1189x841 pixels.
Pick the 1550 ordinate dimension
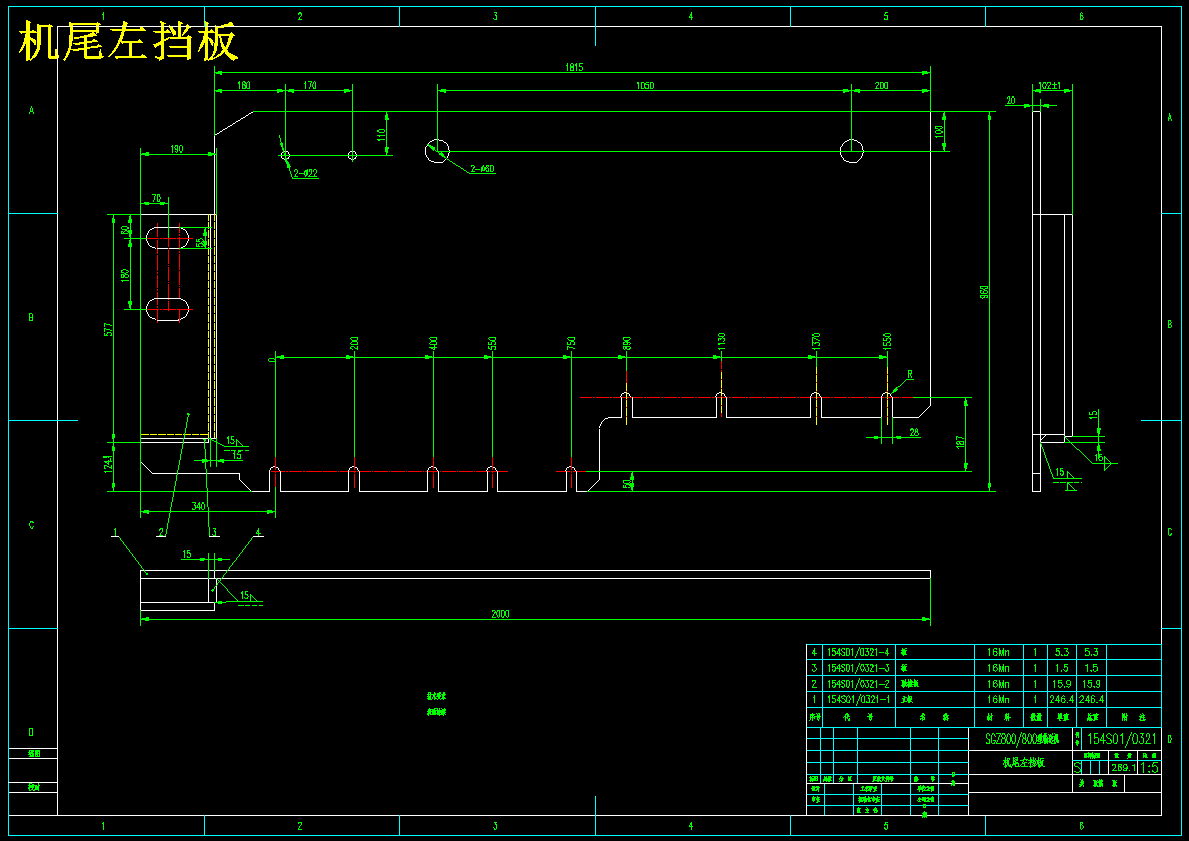click(x=886, y=340)
